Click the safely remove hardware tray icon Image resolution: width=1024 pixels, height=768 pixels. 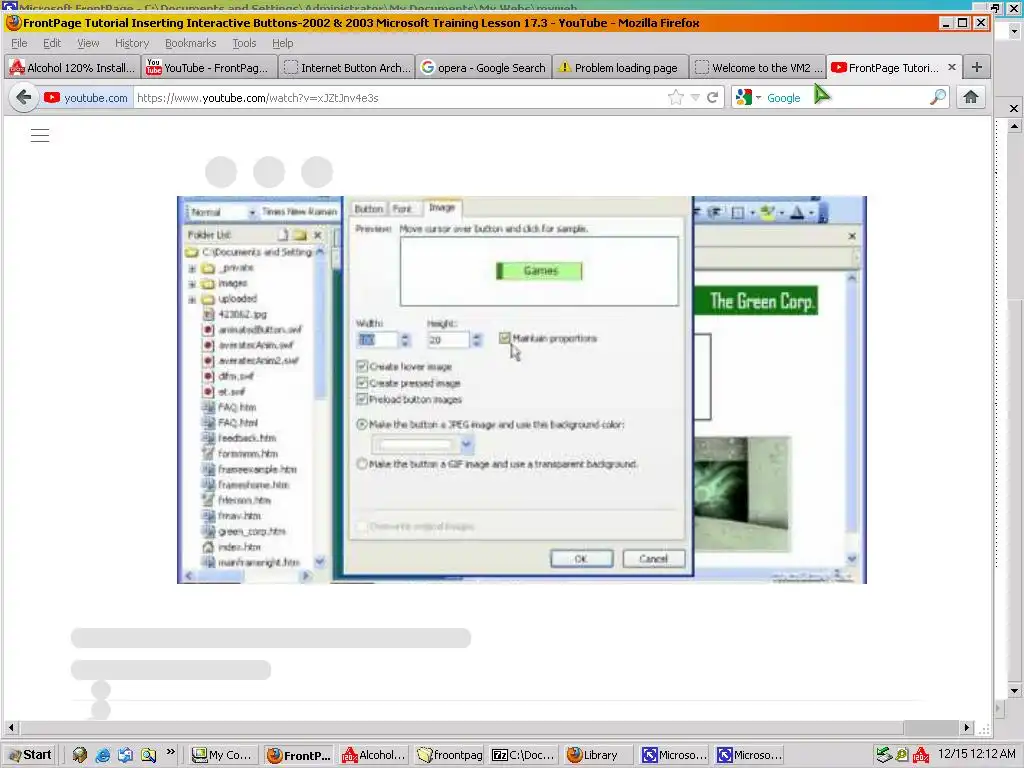(884, 755)
